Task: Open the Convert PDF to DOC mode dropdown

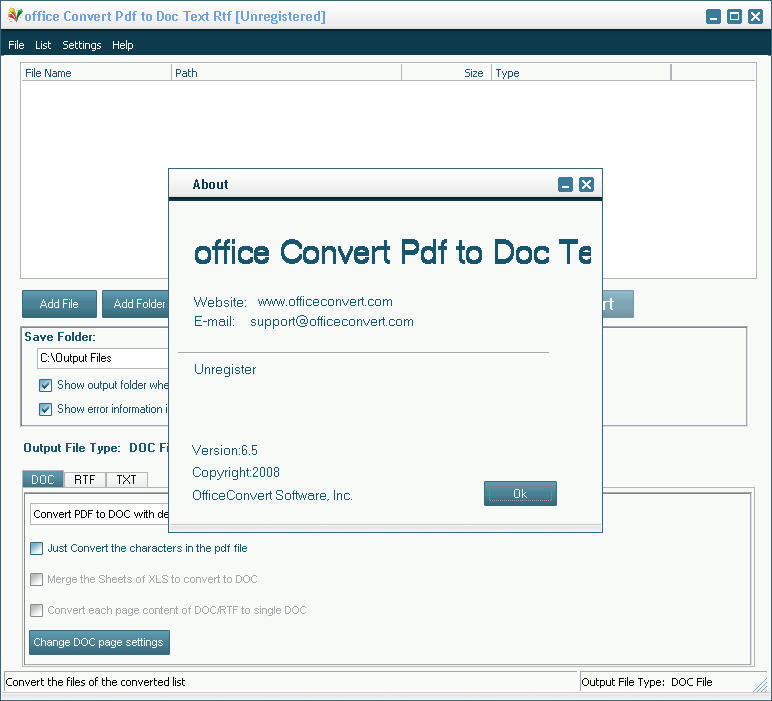Action: tap(99, 514)
